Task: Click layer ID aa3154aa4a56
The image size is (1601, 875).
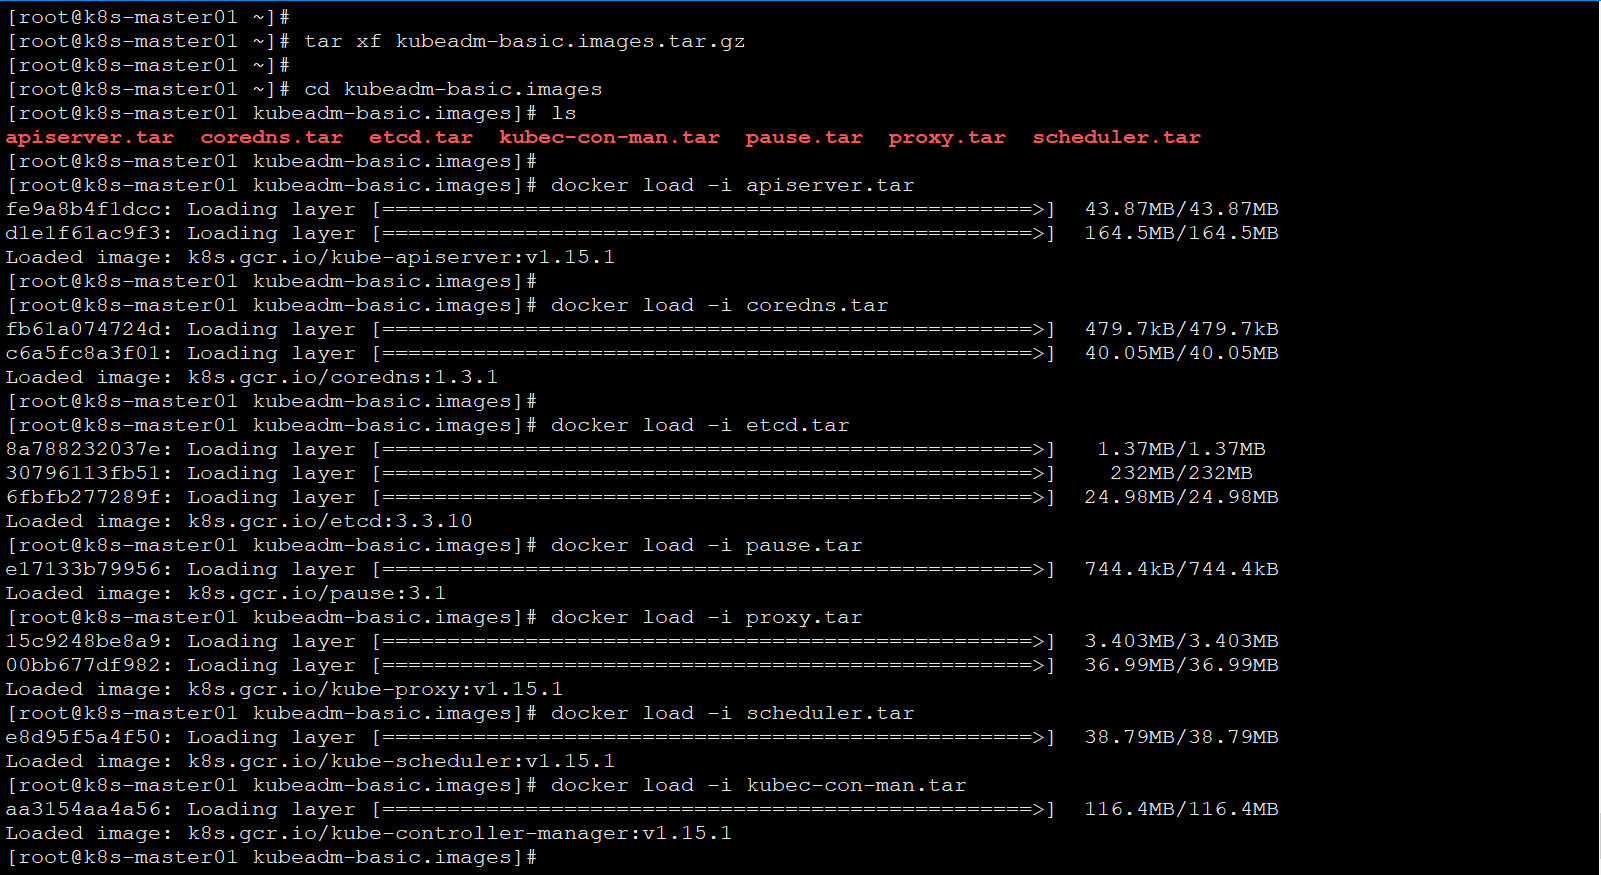Action: point(84,809)
